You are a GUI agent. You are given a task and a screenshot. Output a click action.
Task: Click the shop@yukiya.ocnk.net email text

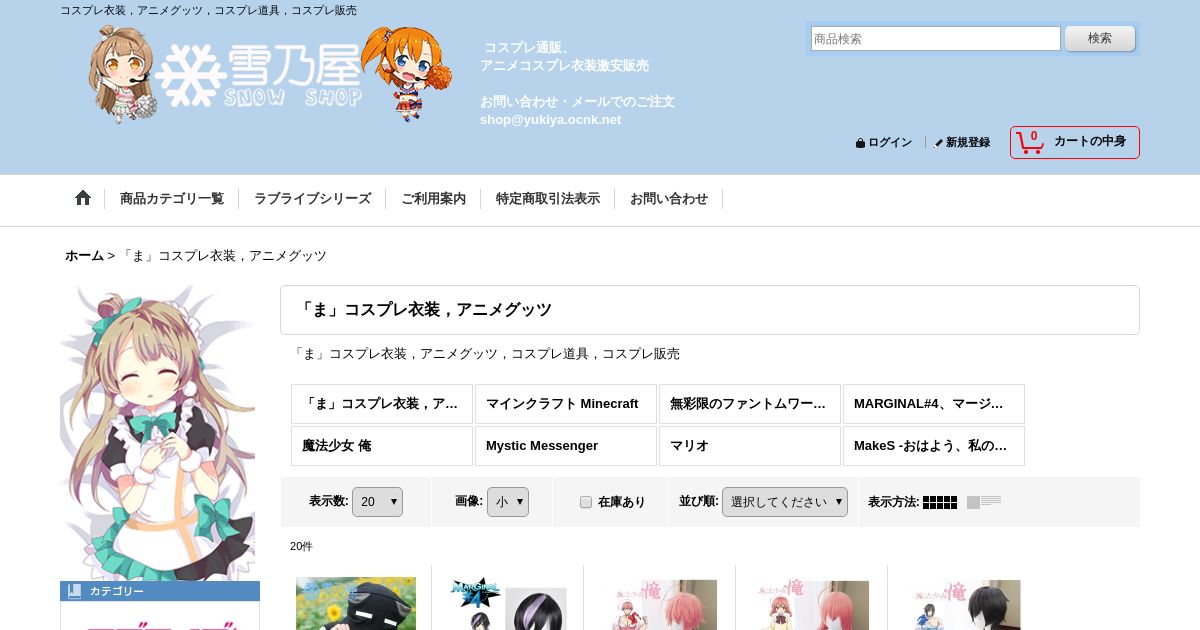[550, 120]
